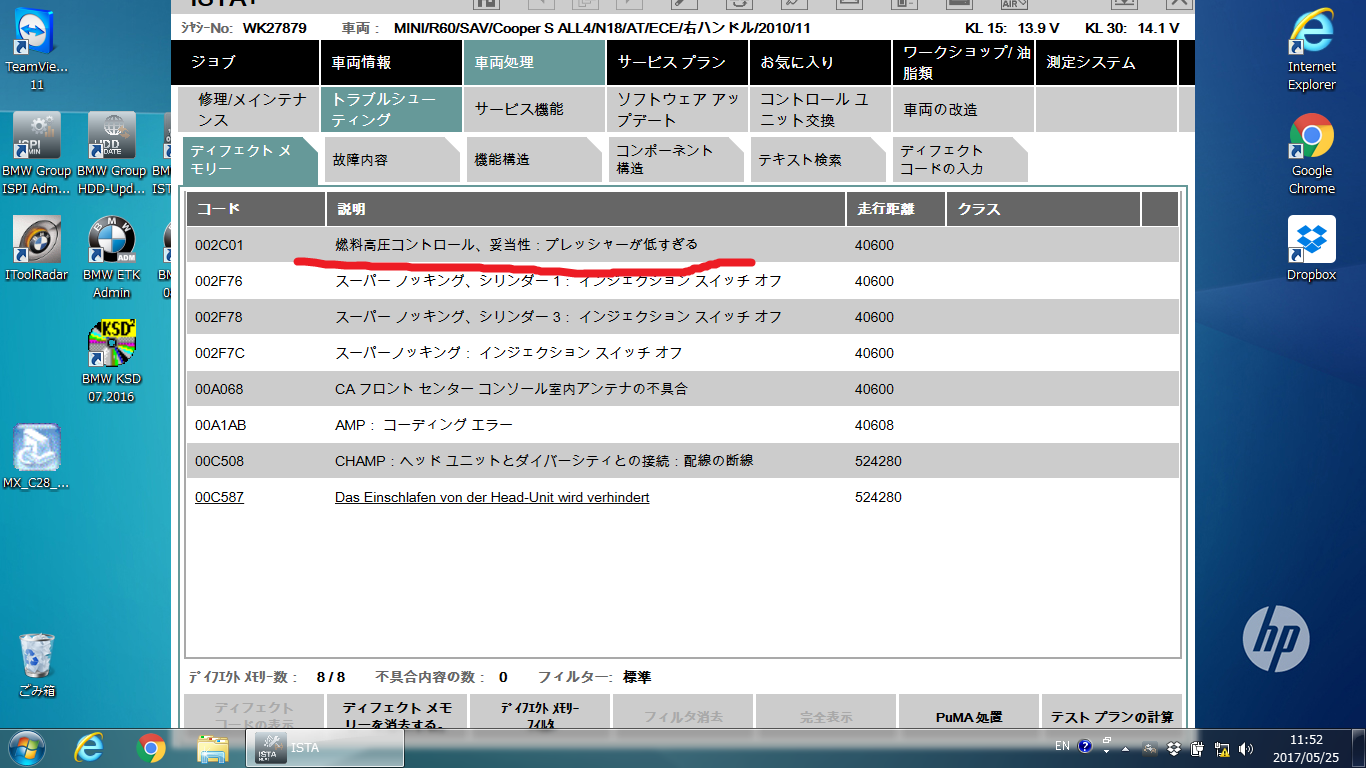Open the ソフトウェア アップデート sub-tab
The image size is (1366, 768).
(677, 110)
